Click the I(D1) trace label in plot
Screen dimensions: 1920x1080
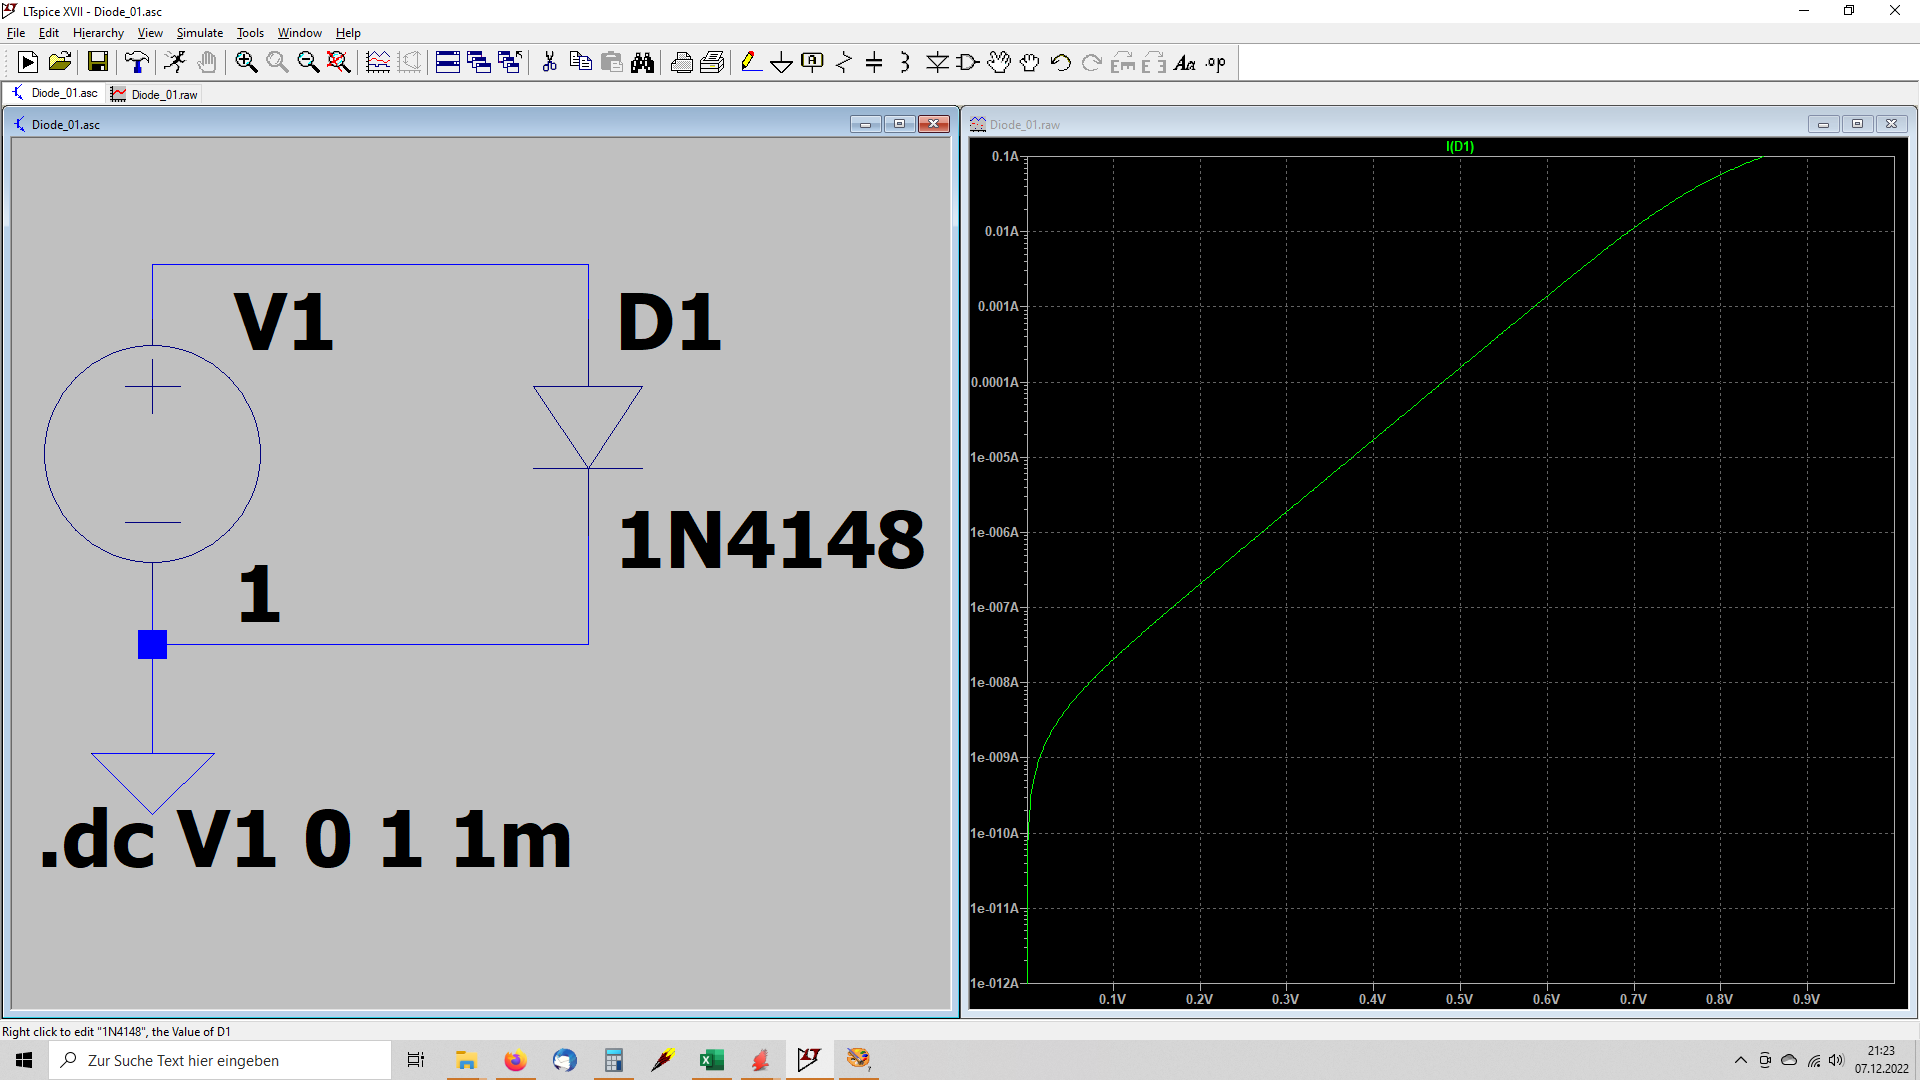1460,146
